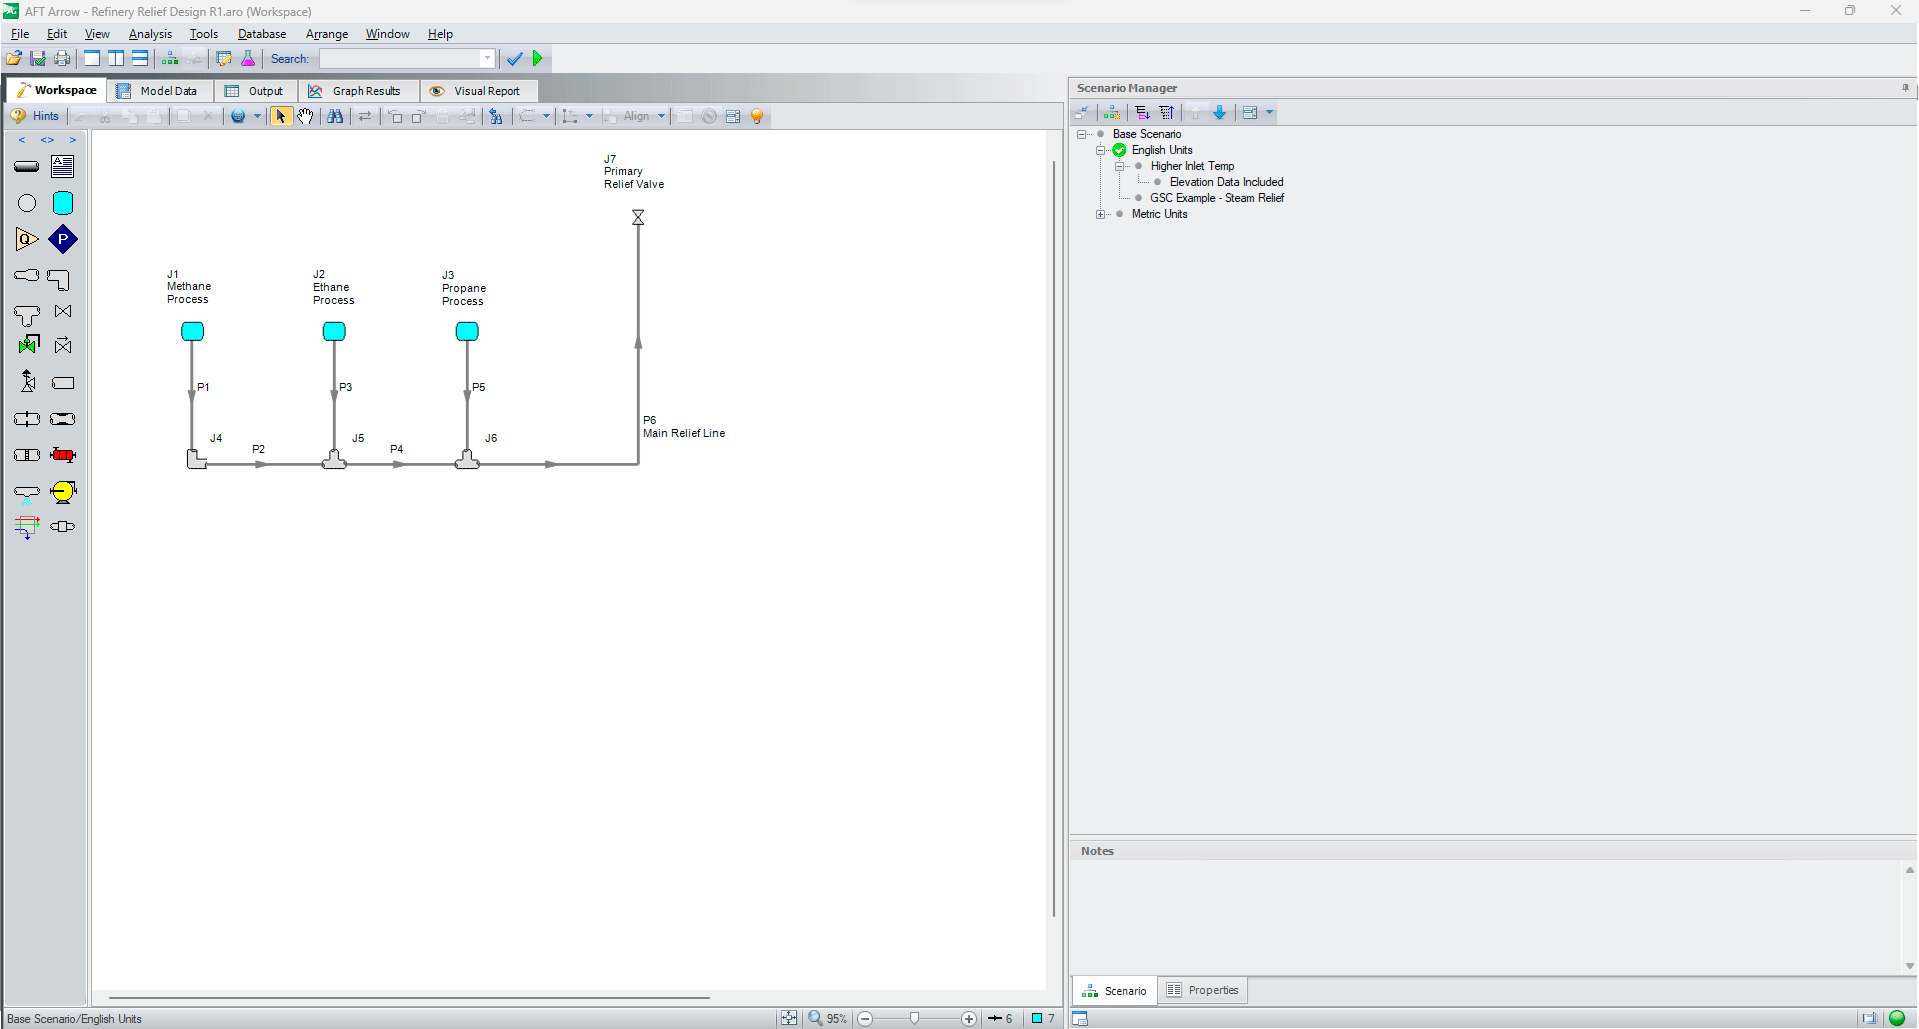This screenshot has width=1919, height=1029.
Task: Open the pink flask fluid properties icon
Action: (x=248, y=59)
